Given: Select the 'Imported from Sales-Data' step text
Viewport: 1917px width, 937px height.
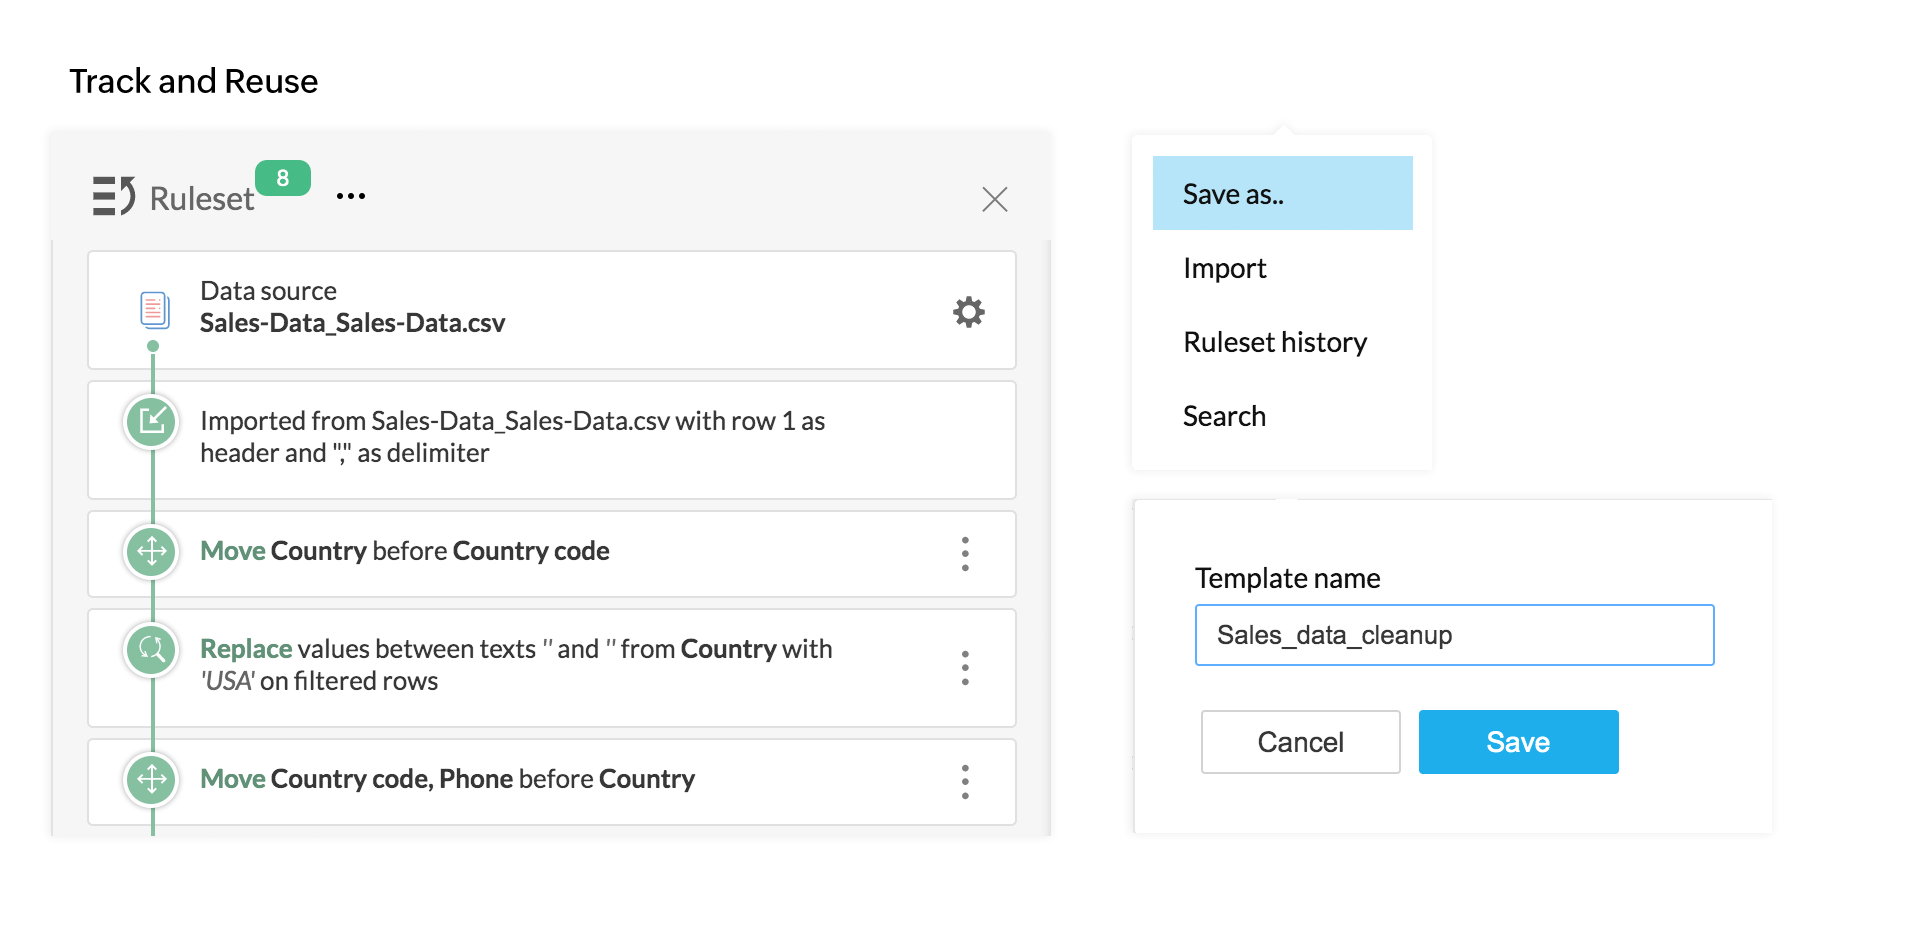Looking at the screenshot, I should coord(512,437).
